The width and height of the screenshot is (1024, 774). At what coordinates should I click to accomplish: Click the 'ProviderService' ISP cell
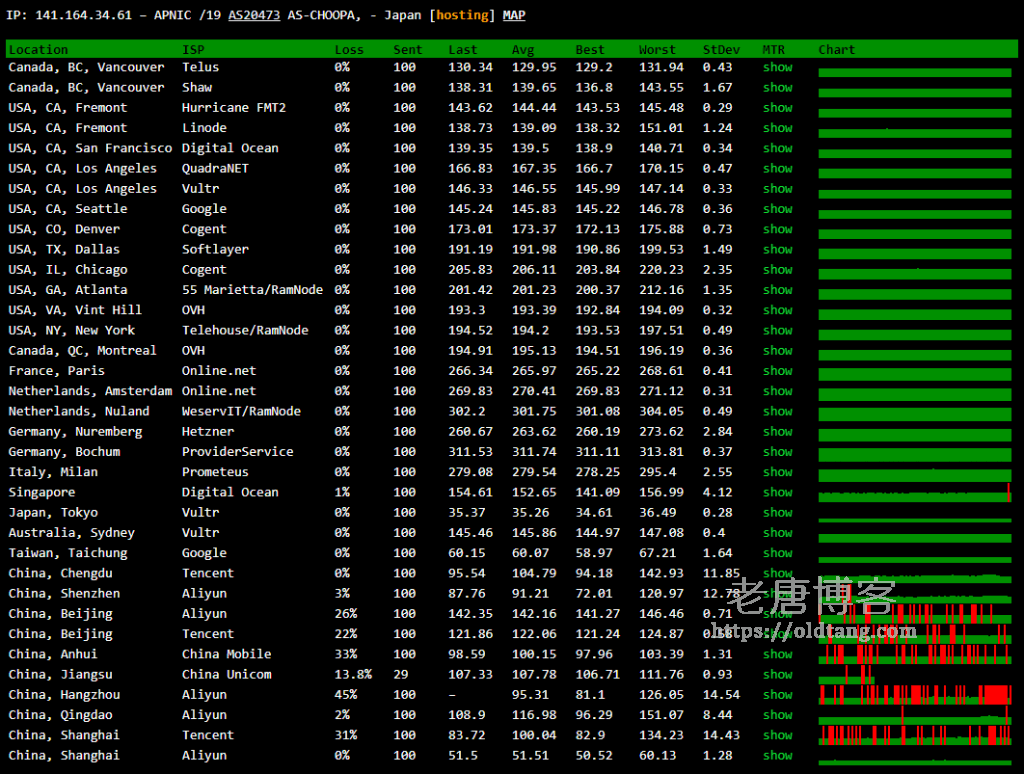click(x=238, y=452)
